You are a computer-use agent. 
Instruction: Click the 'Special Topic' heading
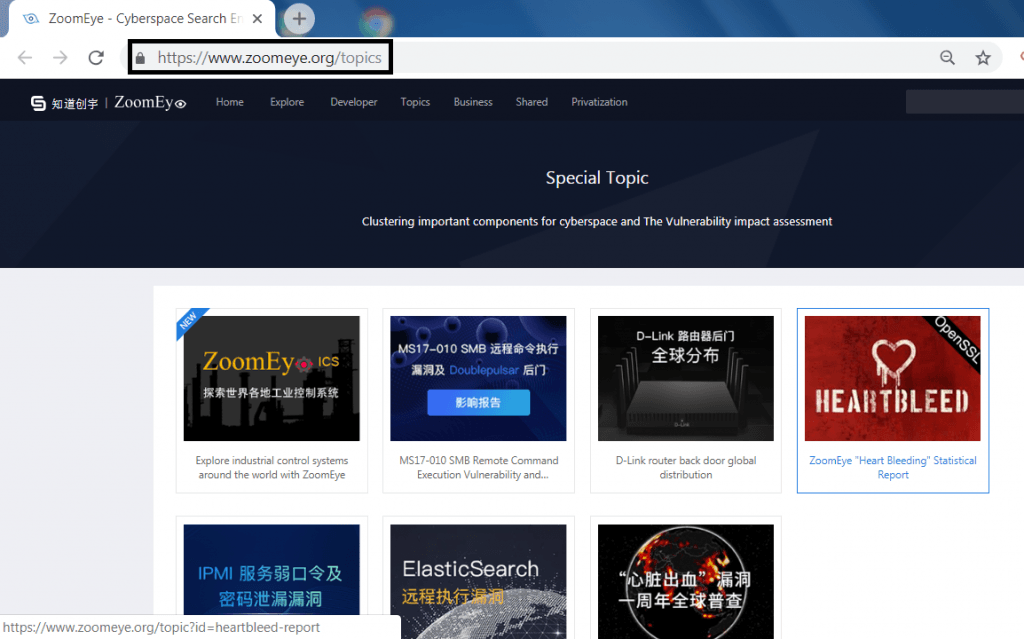pyautogui.click(x=597, y=178)
